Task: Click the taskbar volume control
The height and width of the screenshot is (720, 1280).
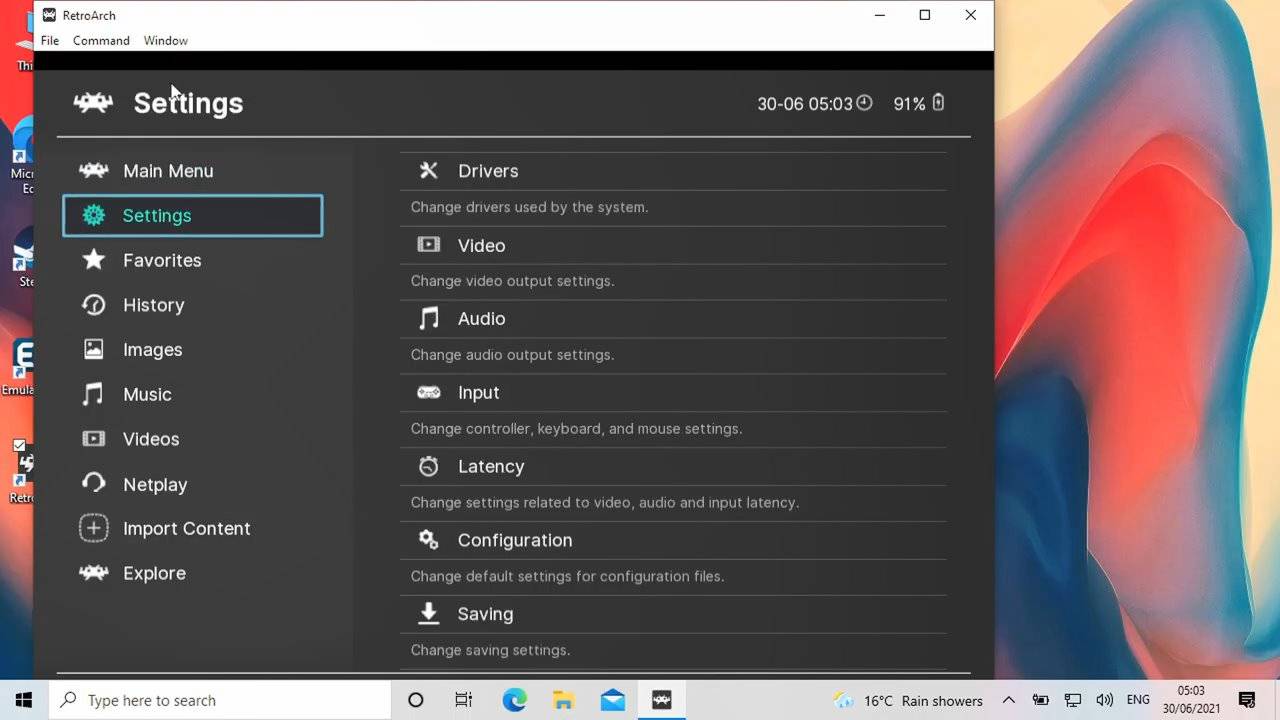Action: pyautogui.click(x=1104, y=700)
